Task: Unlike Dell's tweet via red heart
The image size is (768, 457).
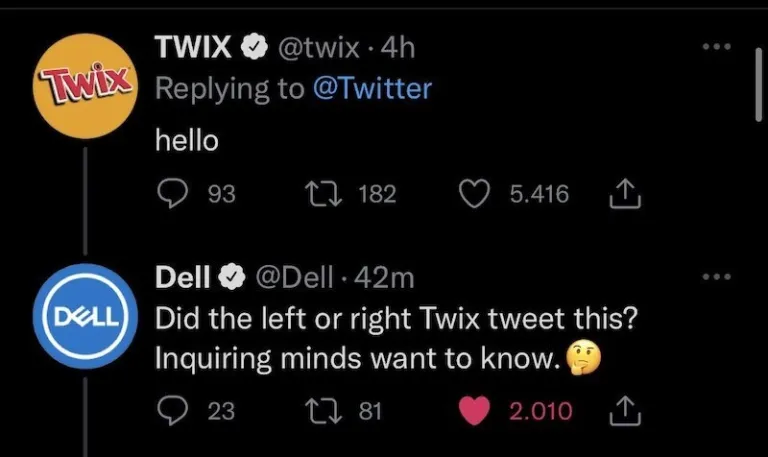Action: [475, 410]
